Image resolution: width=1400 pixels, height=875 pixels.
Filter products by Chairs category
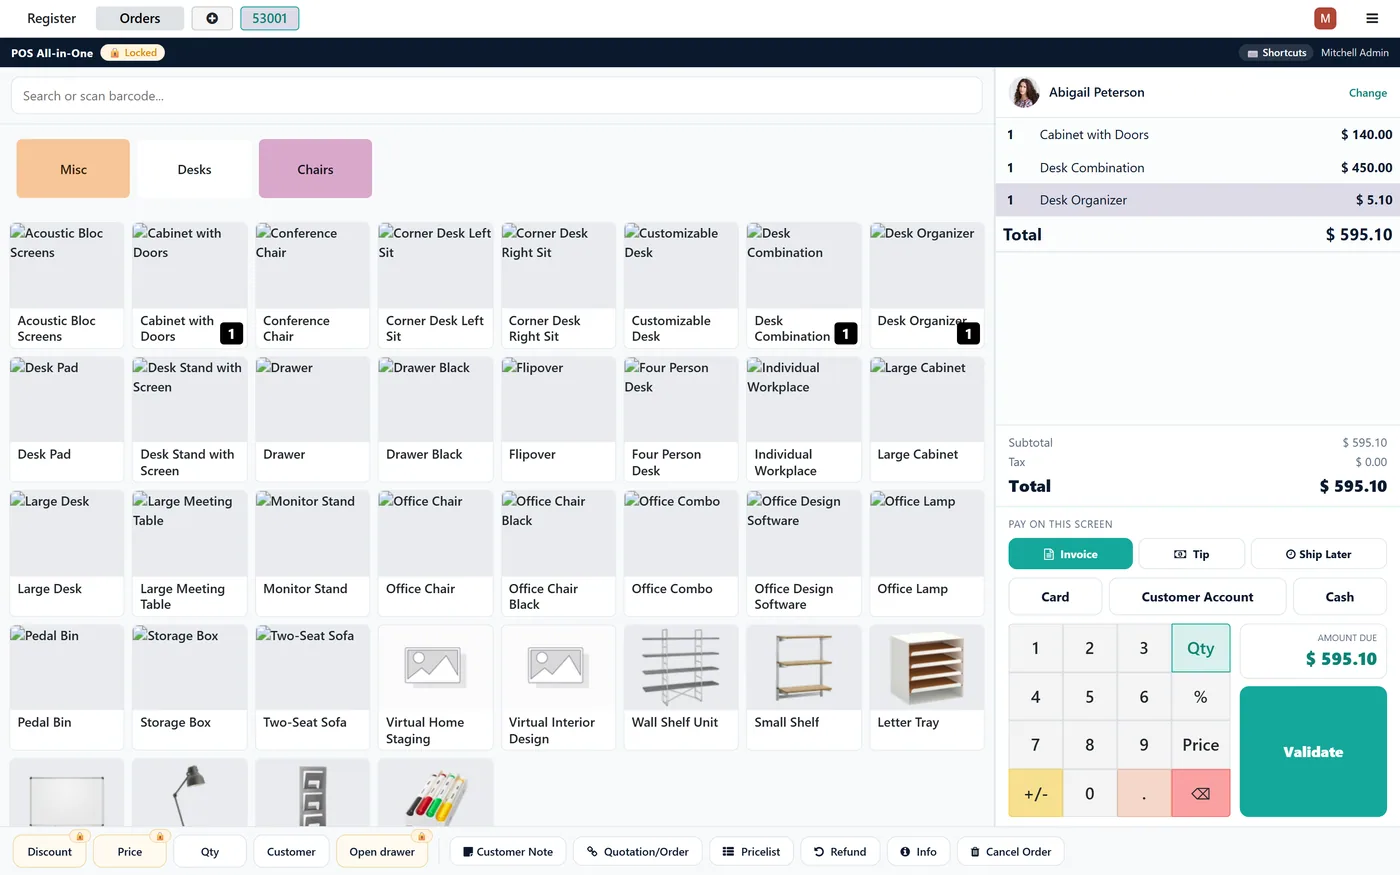[315, 169]
